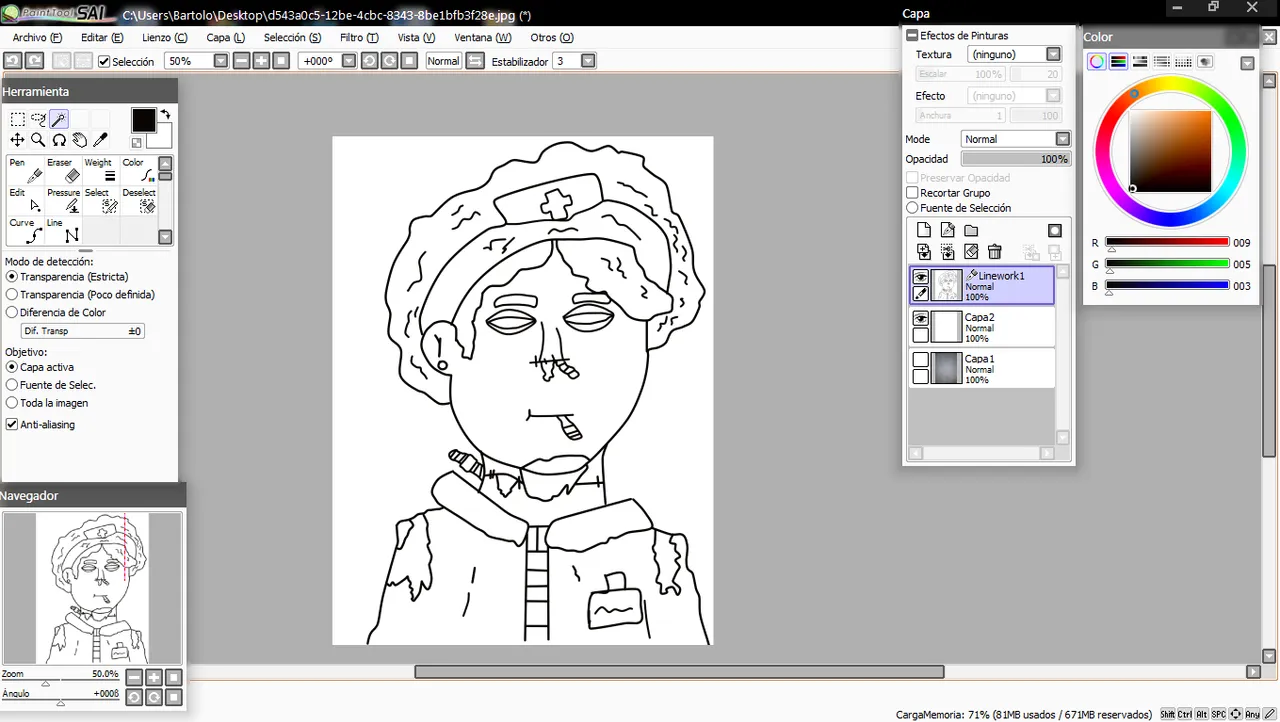Choose the Line linework tool

pos(64,231)
